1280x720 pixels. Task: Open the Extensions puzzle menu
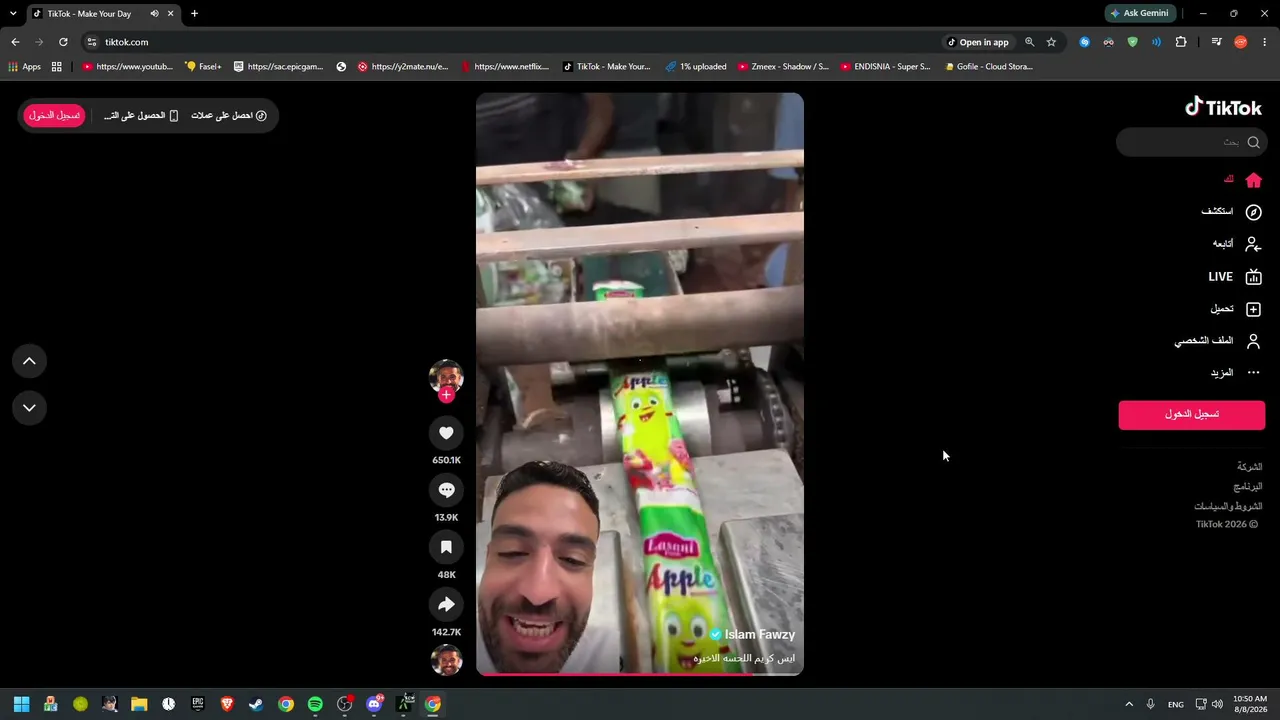[1181, 42]
